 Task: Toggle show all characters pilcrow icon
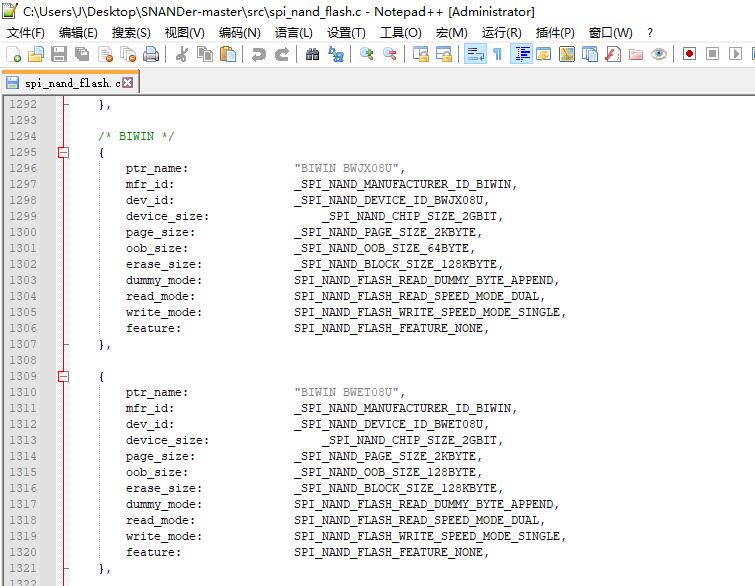click(497, 54)
